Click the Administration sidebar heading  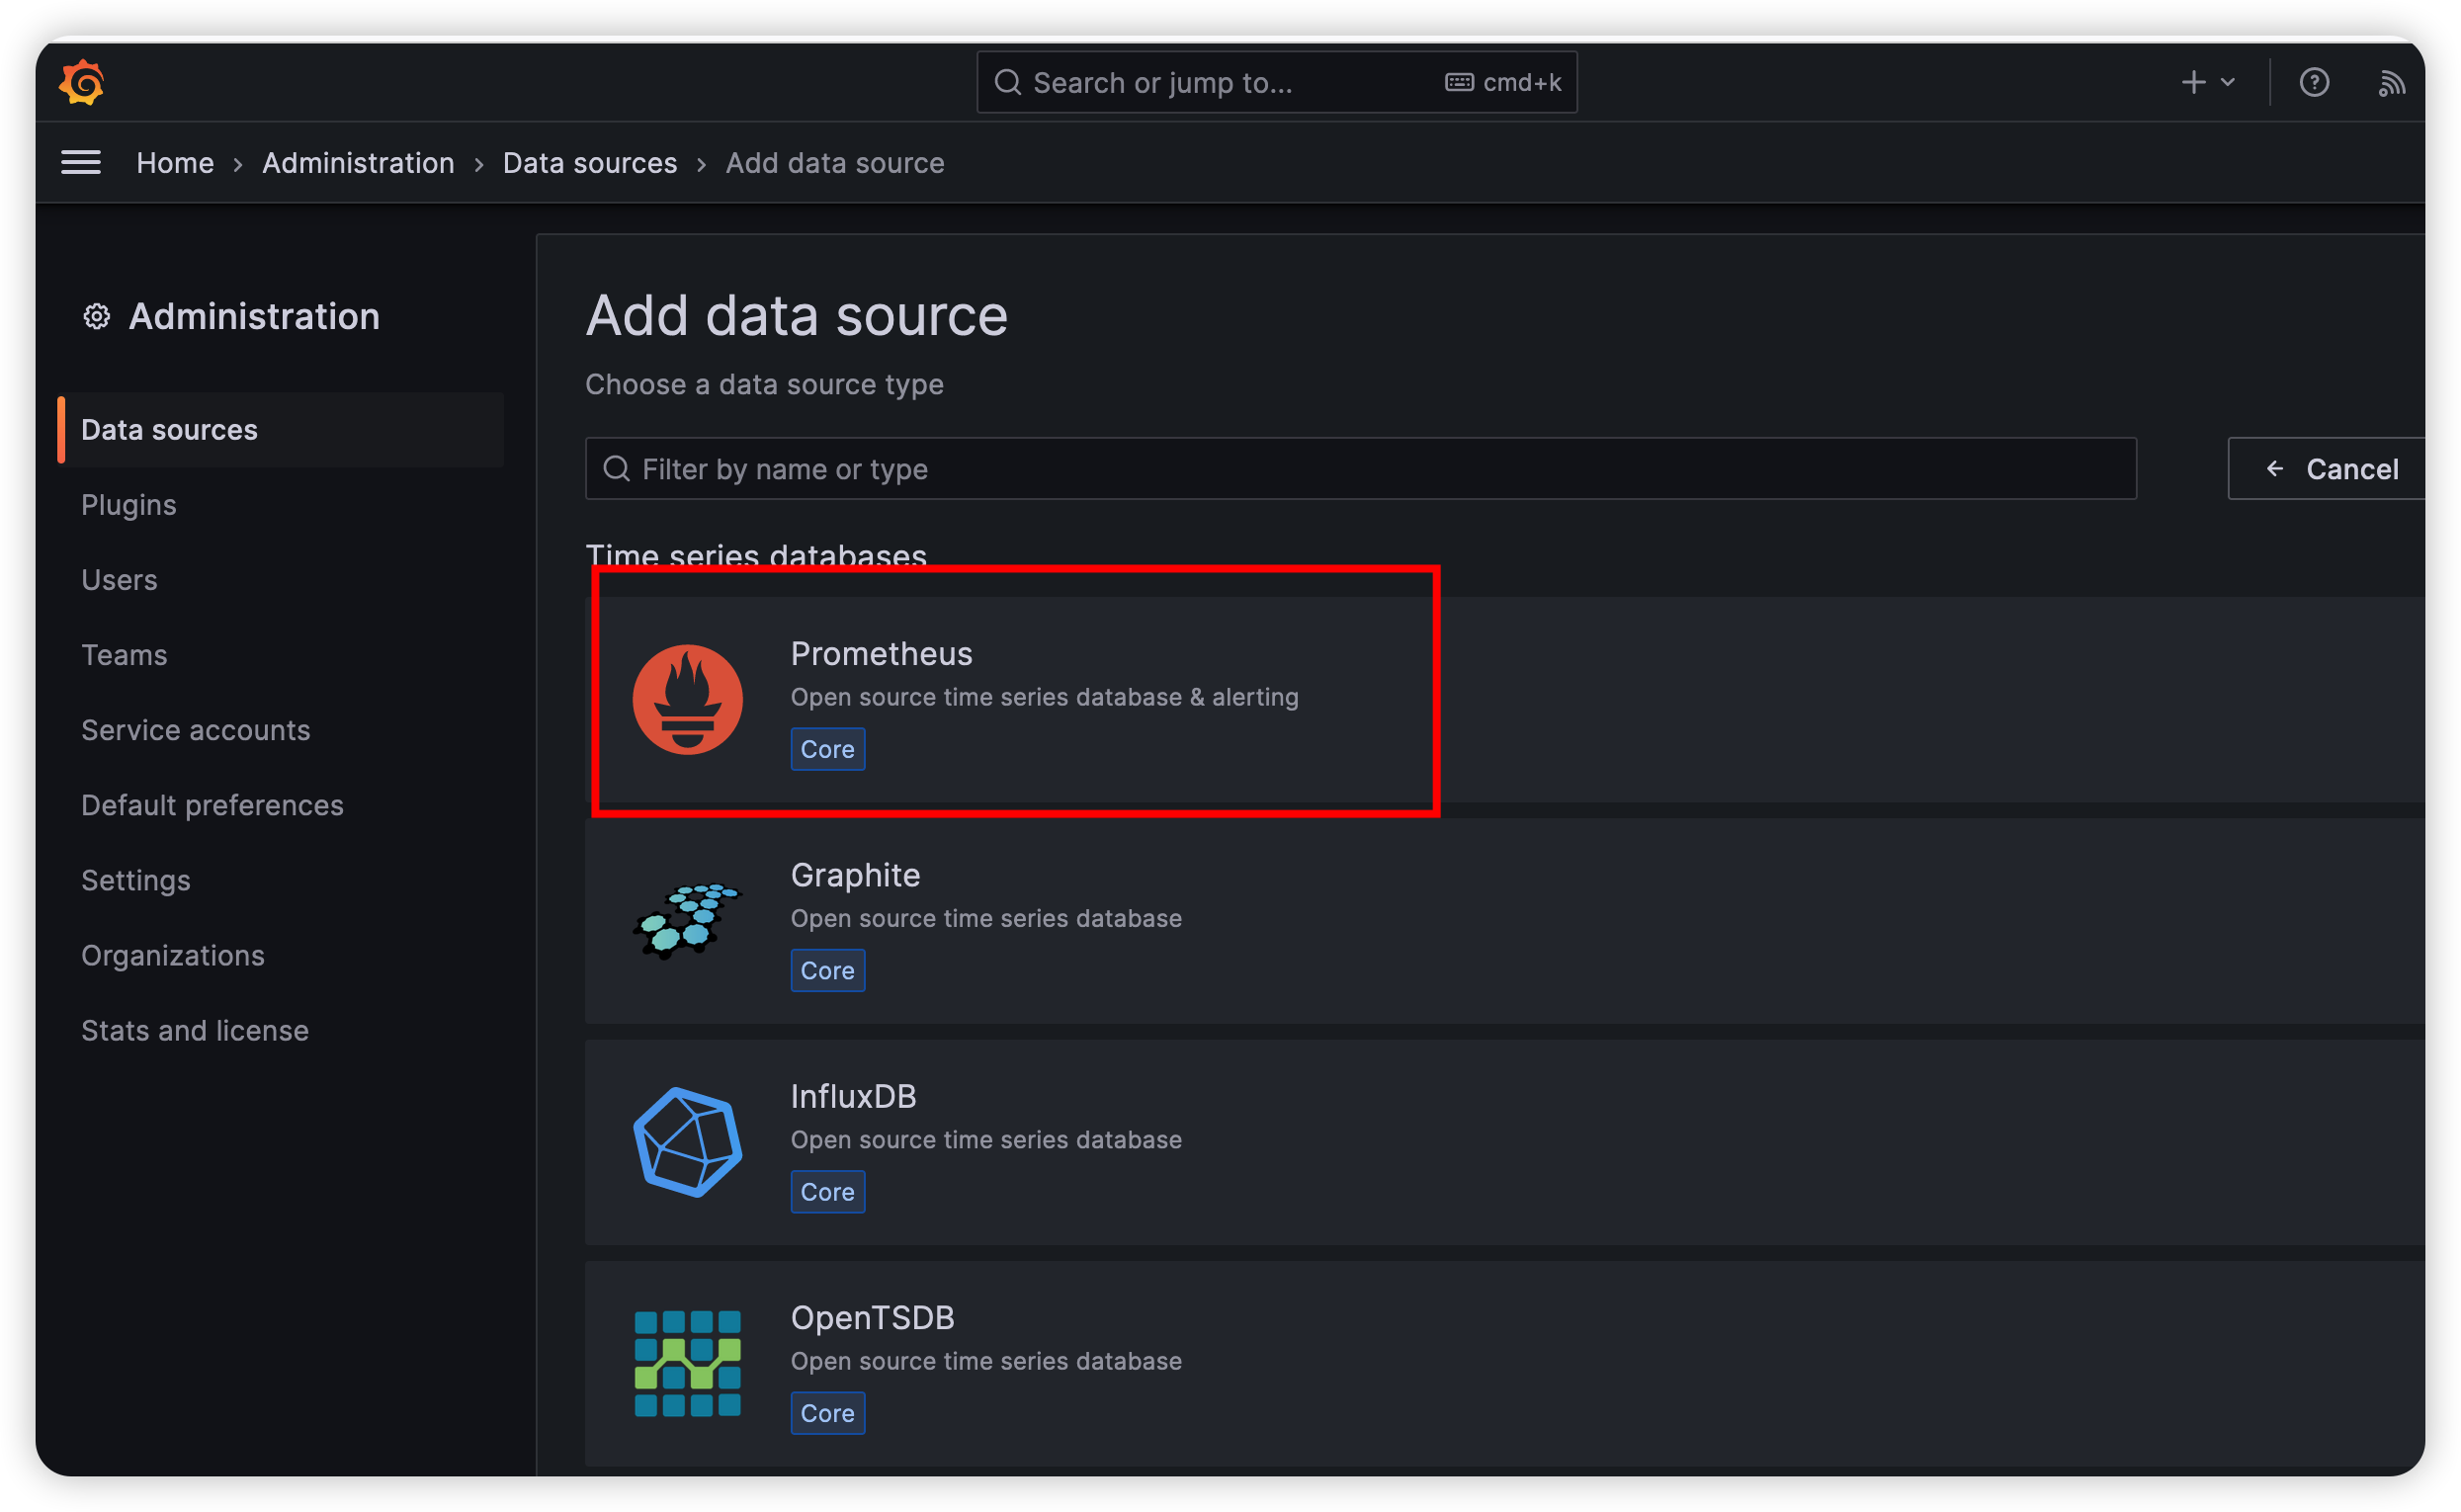coord(254,317)
